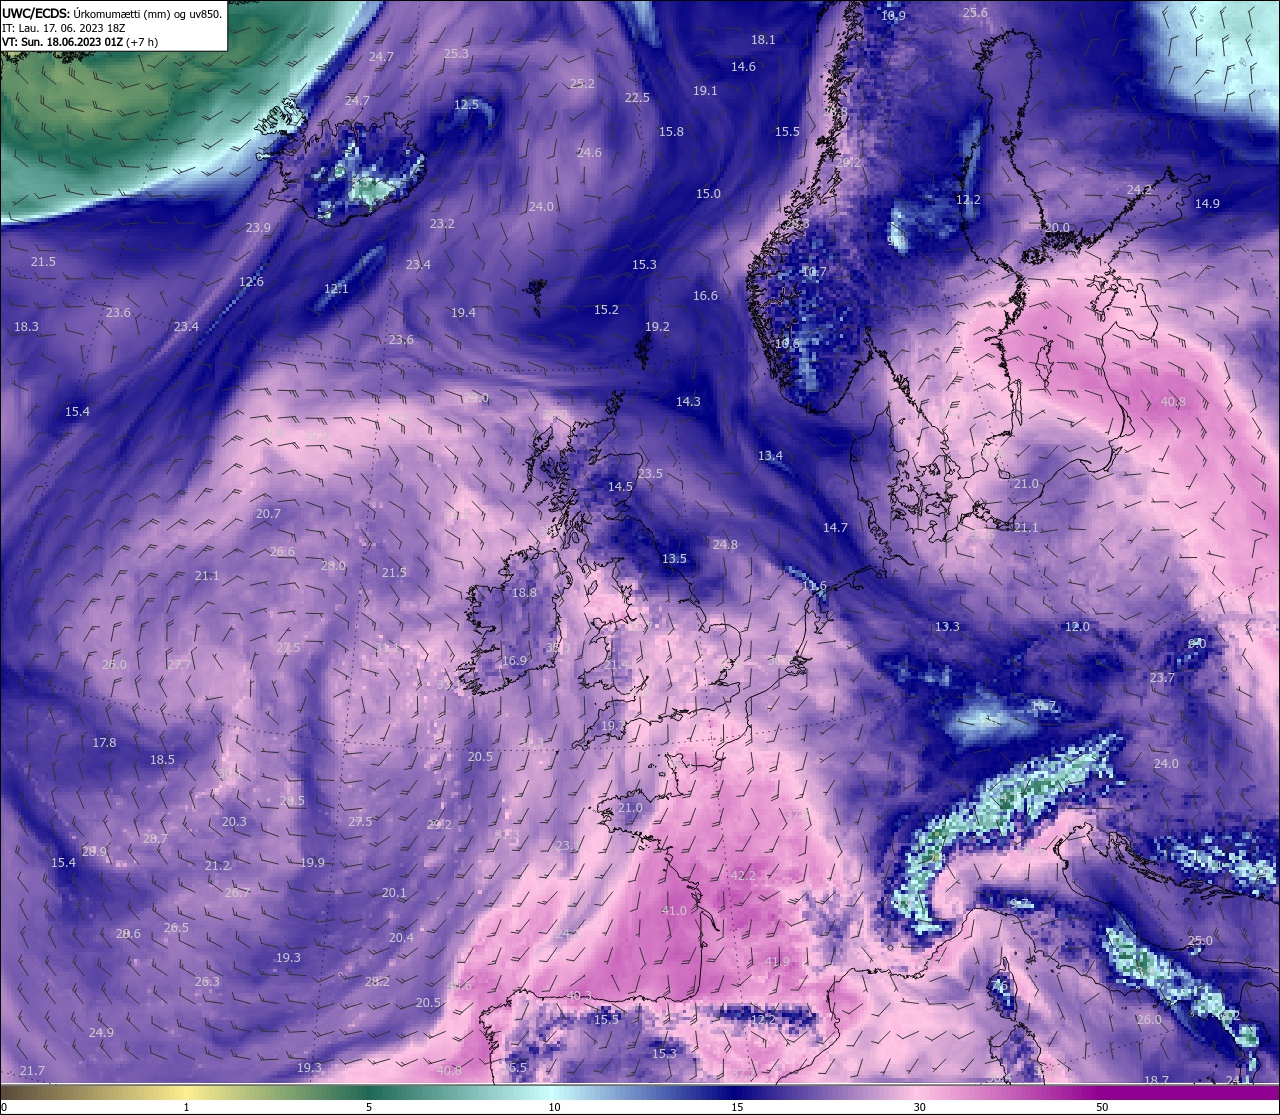Click the 12.1 value south of Iceland

[336, 289]
